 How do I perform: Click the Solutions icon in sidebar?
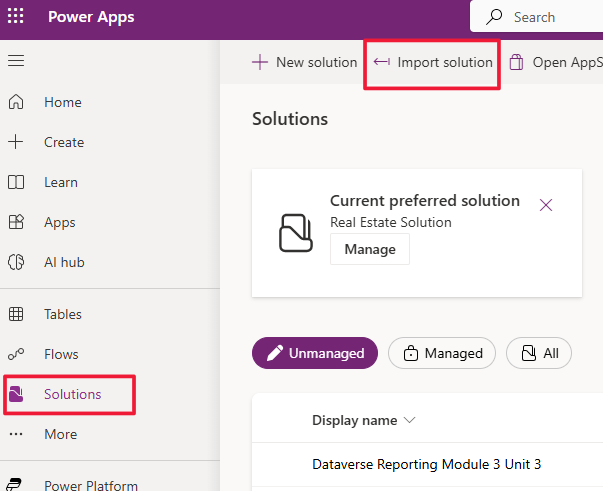pos(16,394)
